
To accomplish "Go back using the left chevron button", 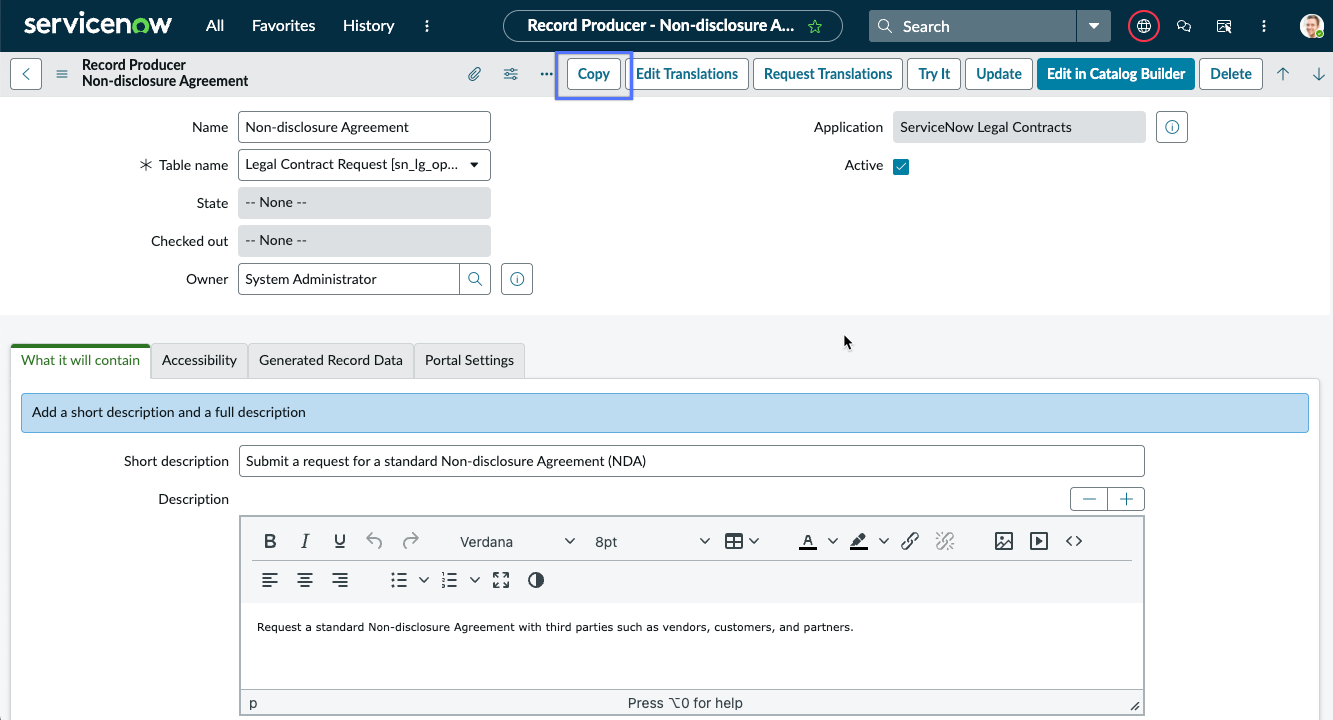I will tap(26, 74).
